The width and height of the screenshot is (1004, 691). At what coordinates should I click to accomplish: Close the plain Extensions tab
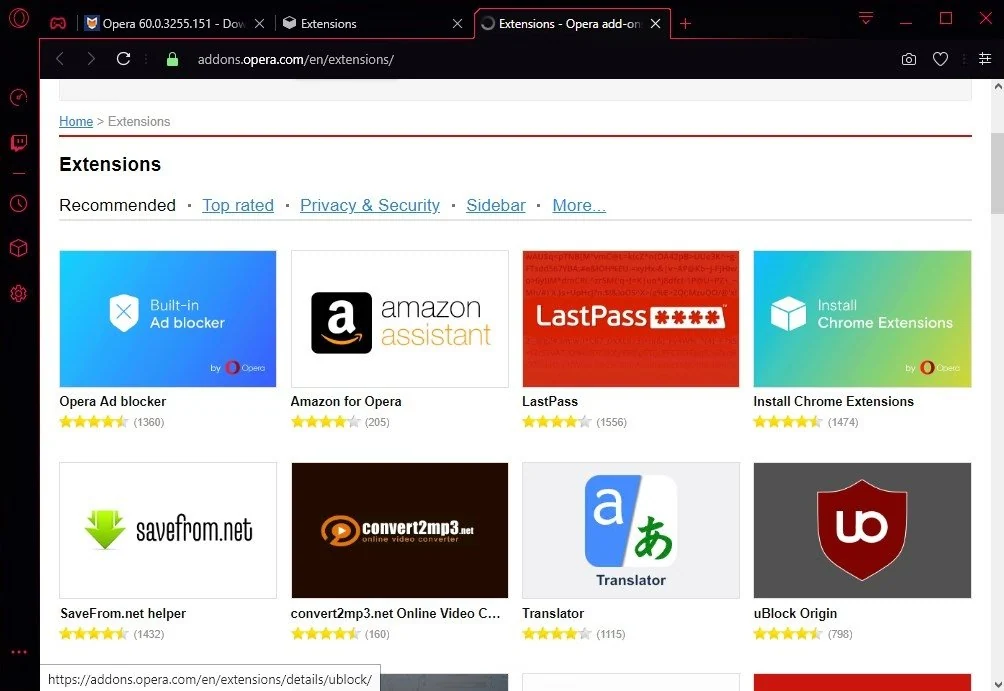tap(457, 24)
